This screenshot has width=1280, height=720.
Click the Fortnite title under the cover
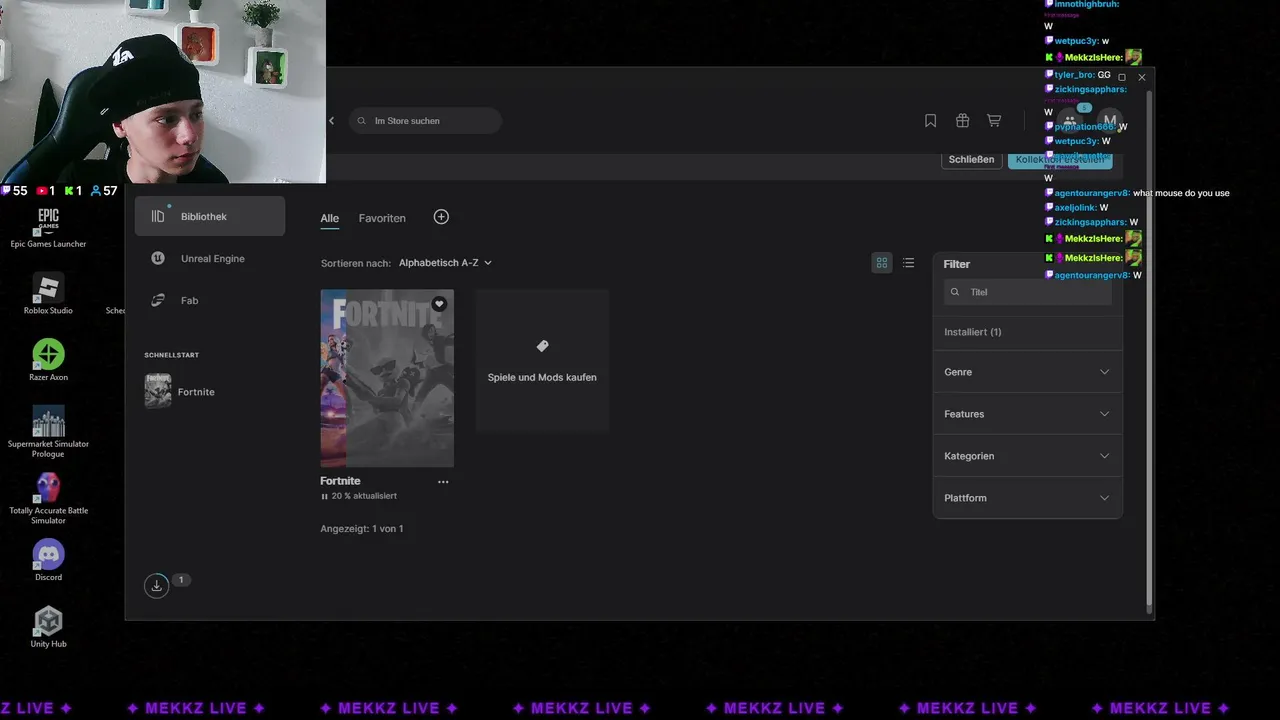(340, 481)
